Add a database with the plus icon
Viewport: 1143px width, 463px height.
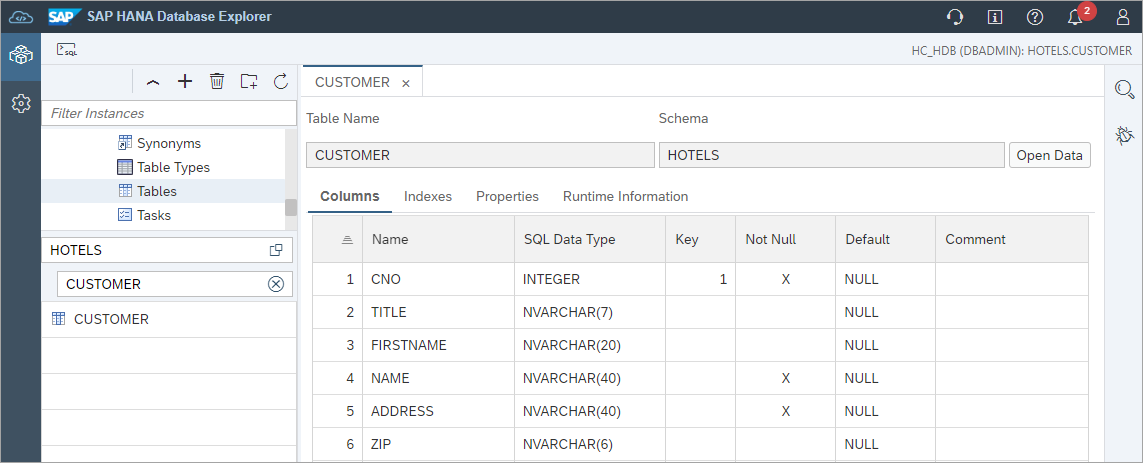pos(185,81)
